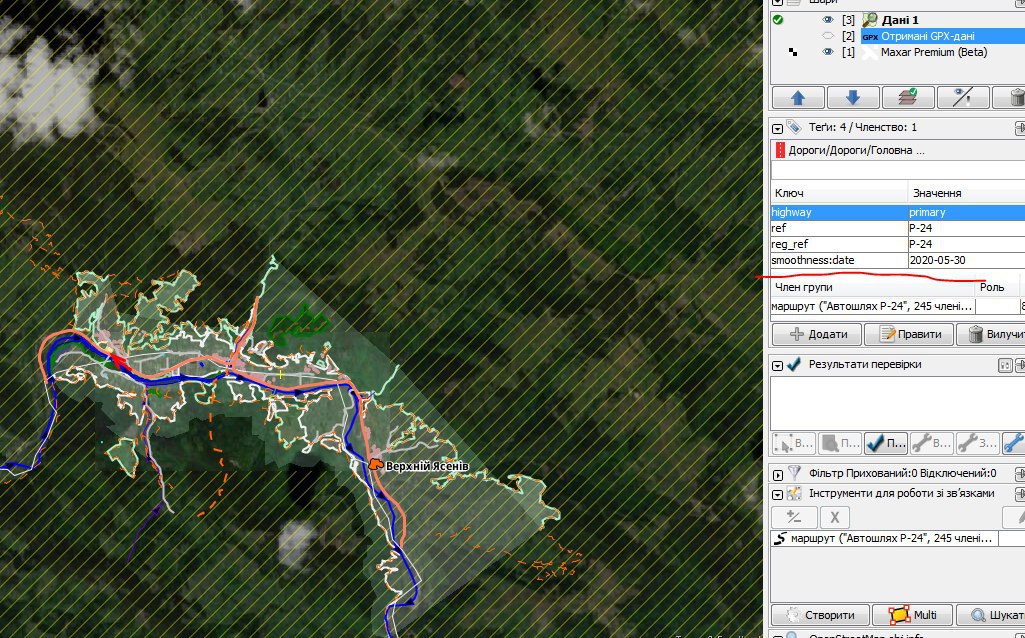Click the Multi button

[x=913, y=615]
